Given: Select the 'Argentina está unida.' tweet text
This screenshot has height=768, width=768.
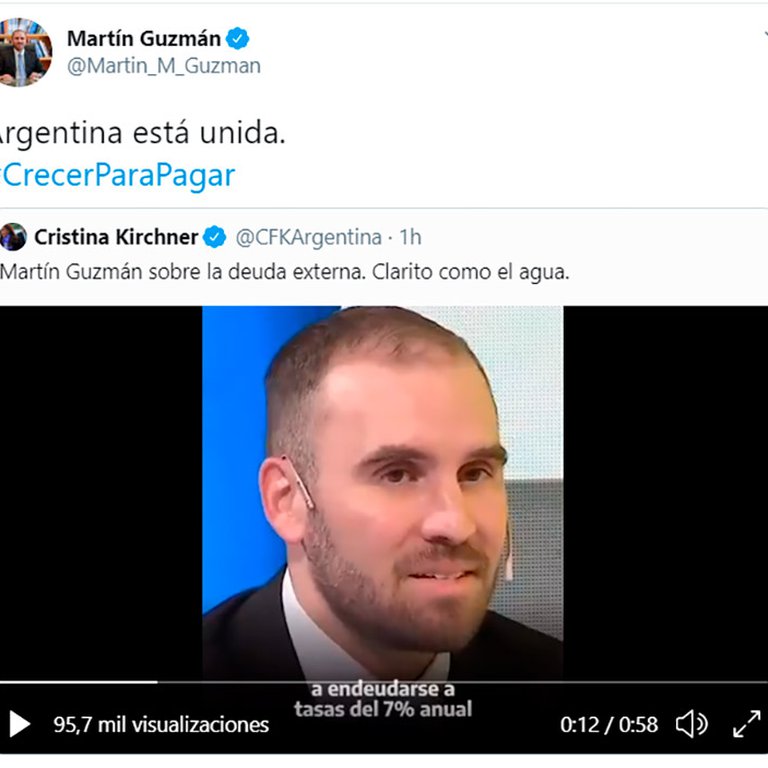Looking at the screenshot, I should pyautogui.click(x=142, y=133).
